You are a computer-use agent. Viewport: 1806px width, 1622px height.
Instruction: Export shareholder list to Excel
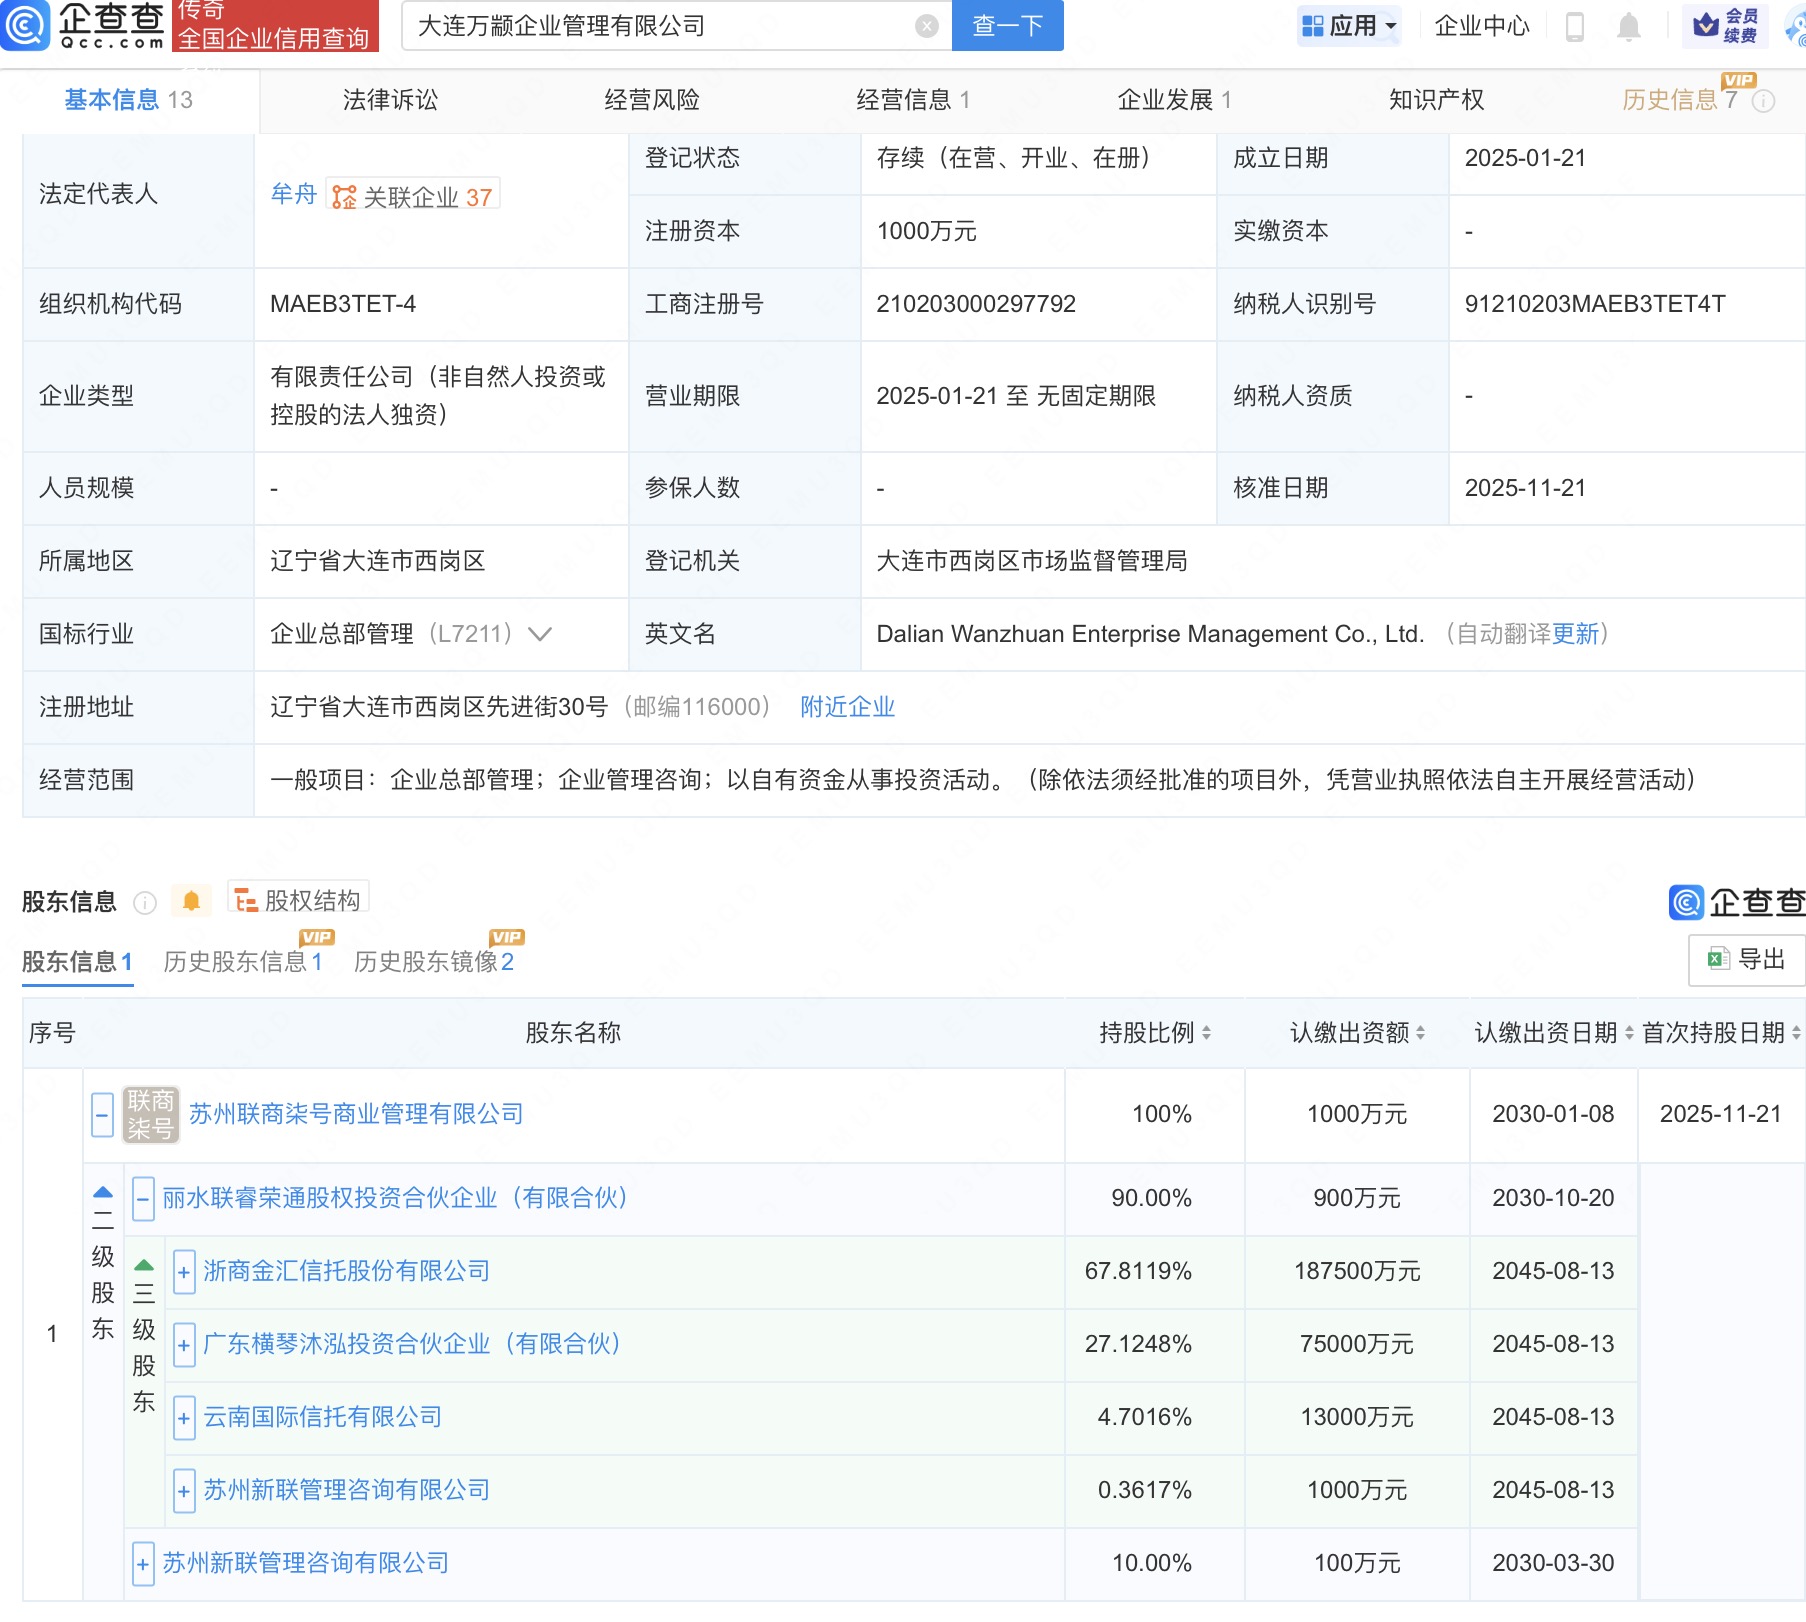[1746, 959]
